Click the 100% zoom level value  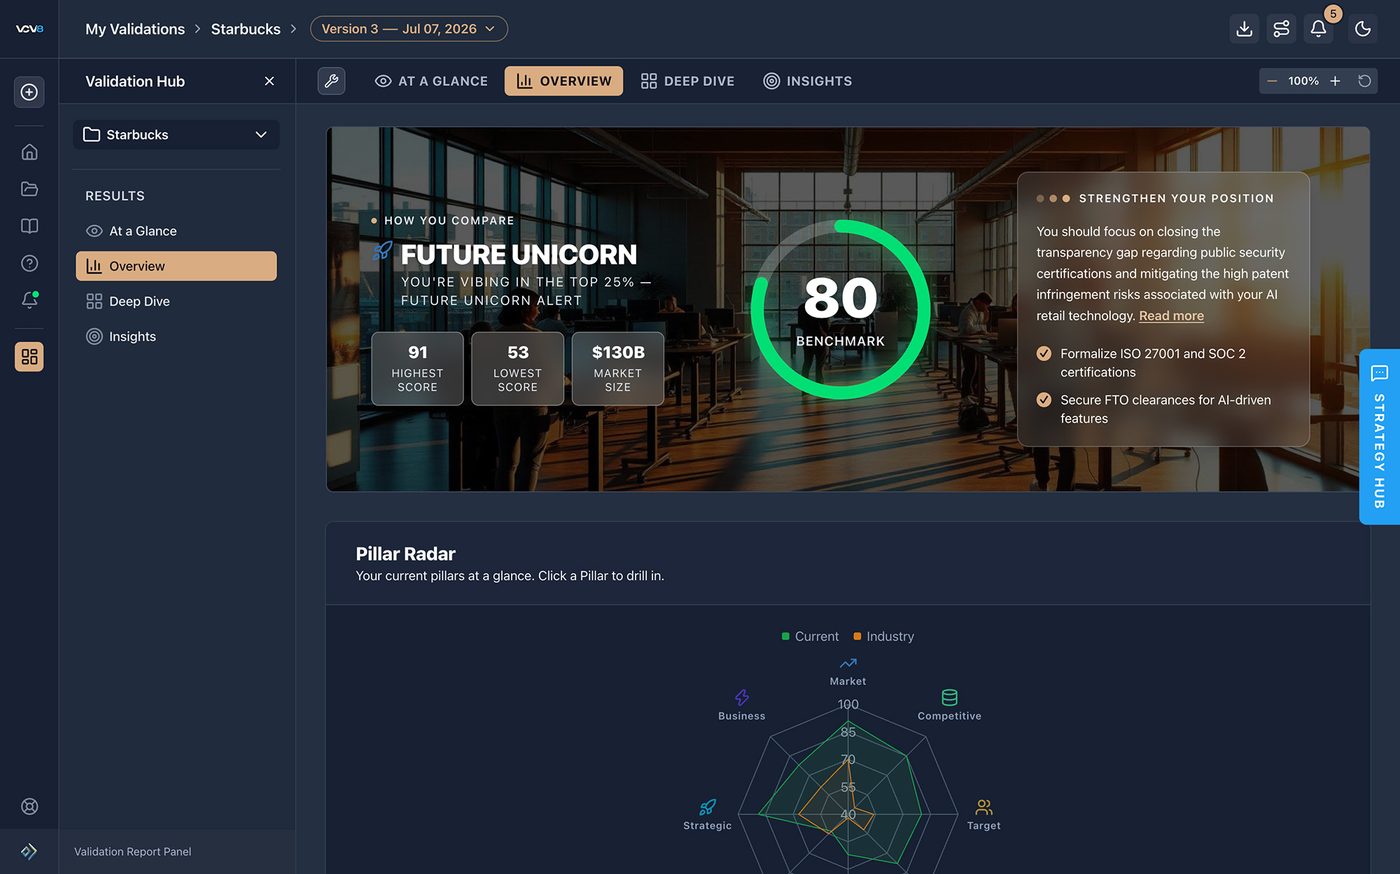(1303, 81)
